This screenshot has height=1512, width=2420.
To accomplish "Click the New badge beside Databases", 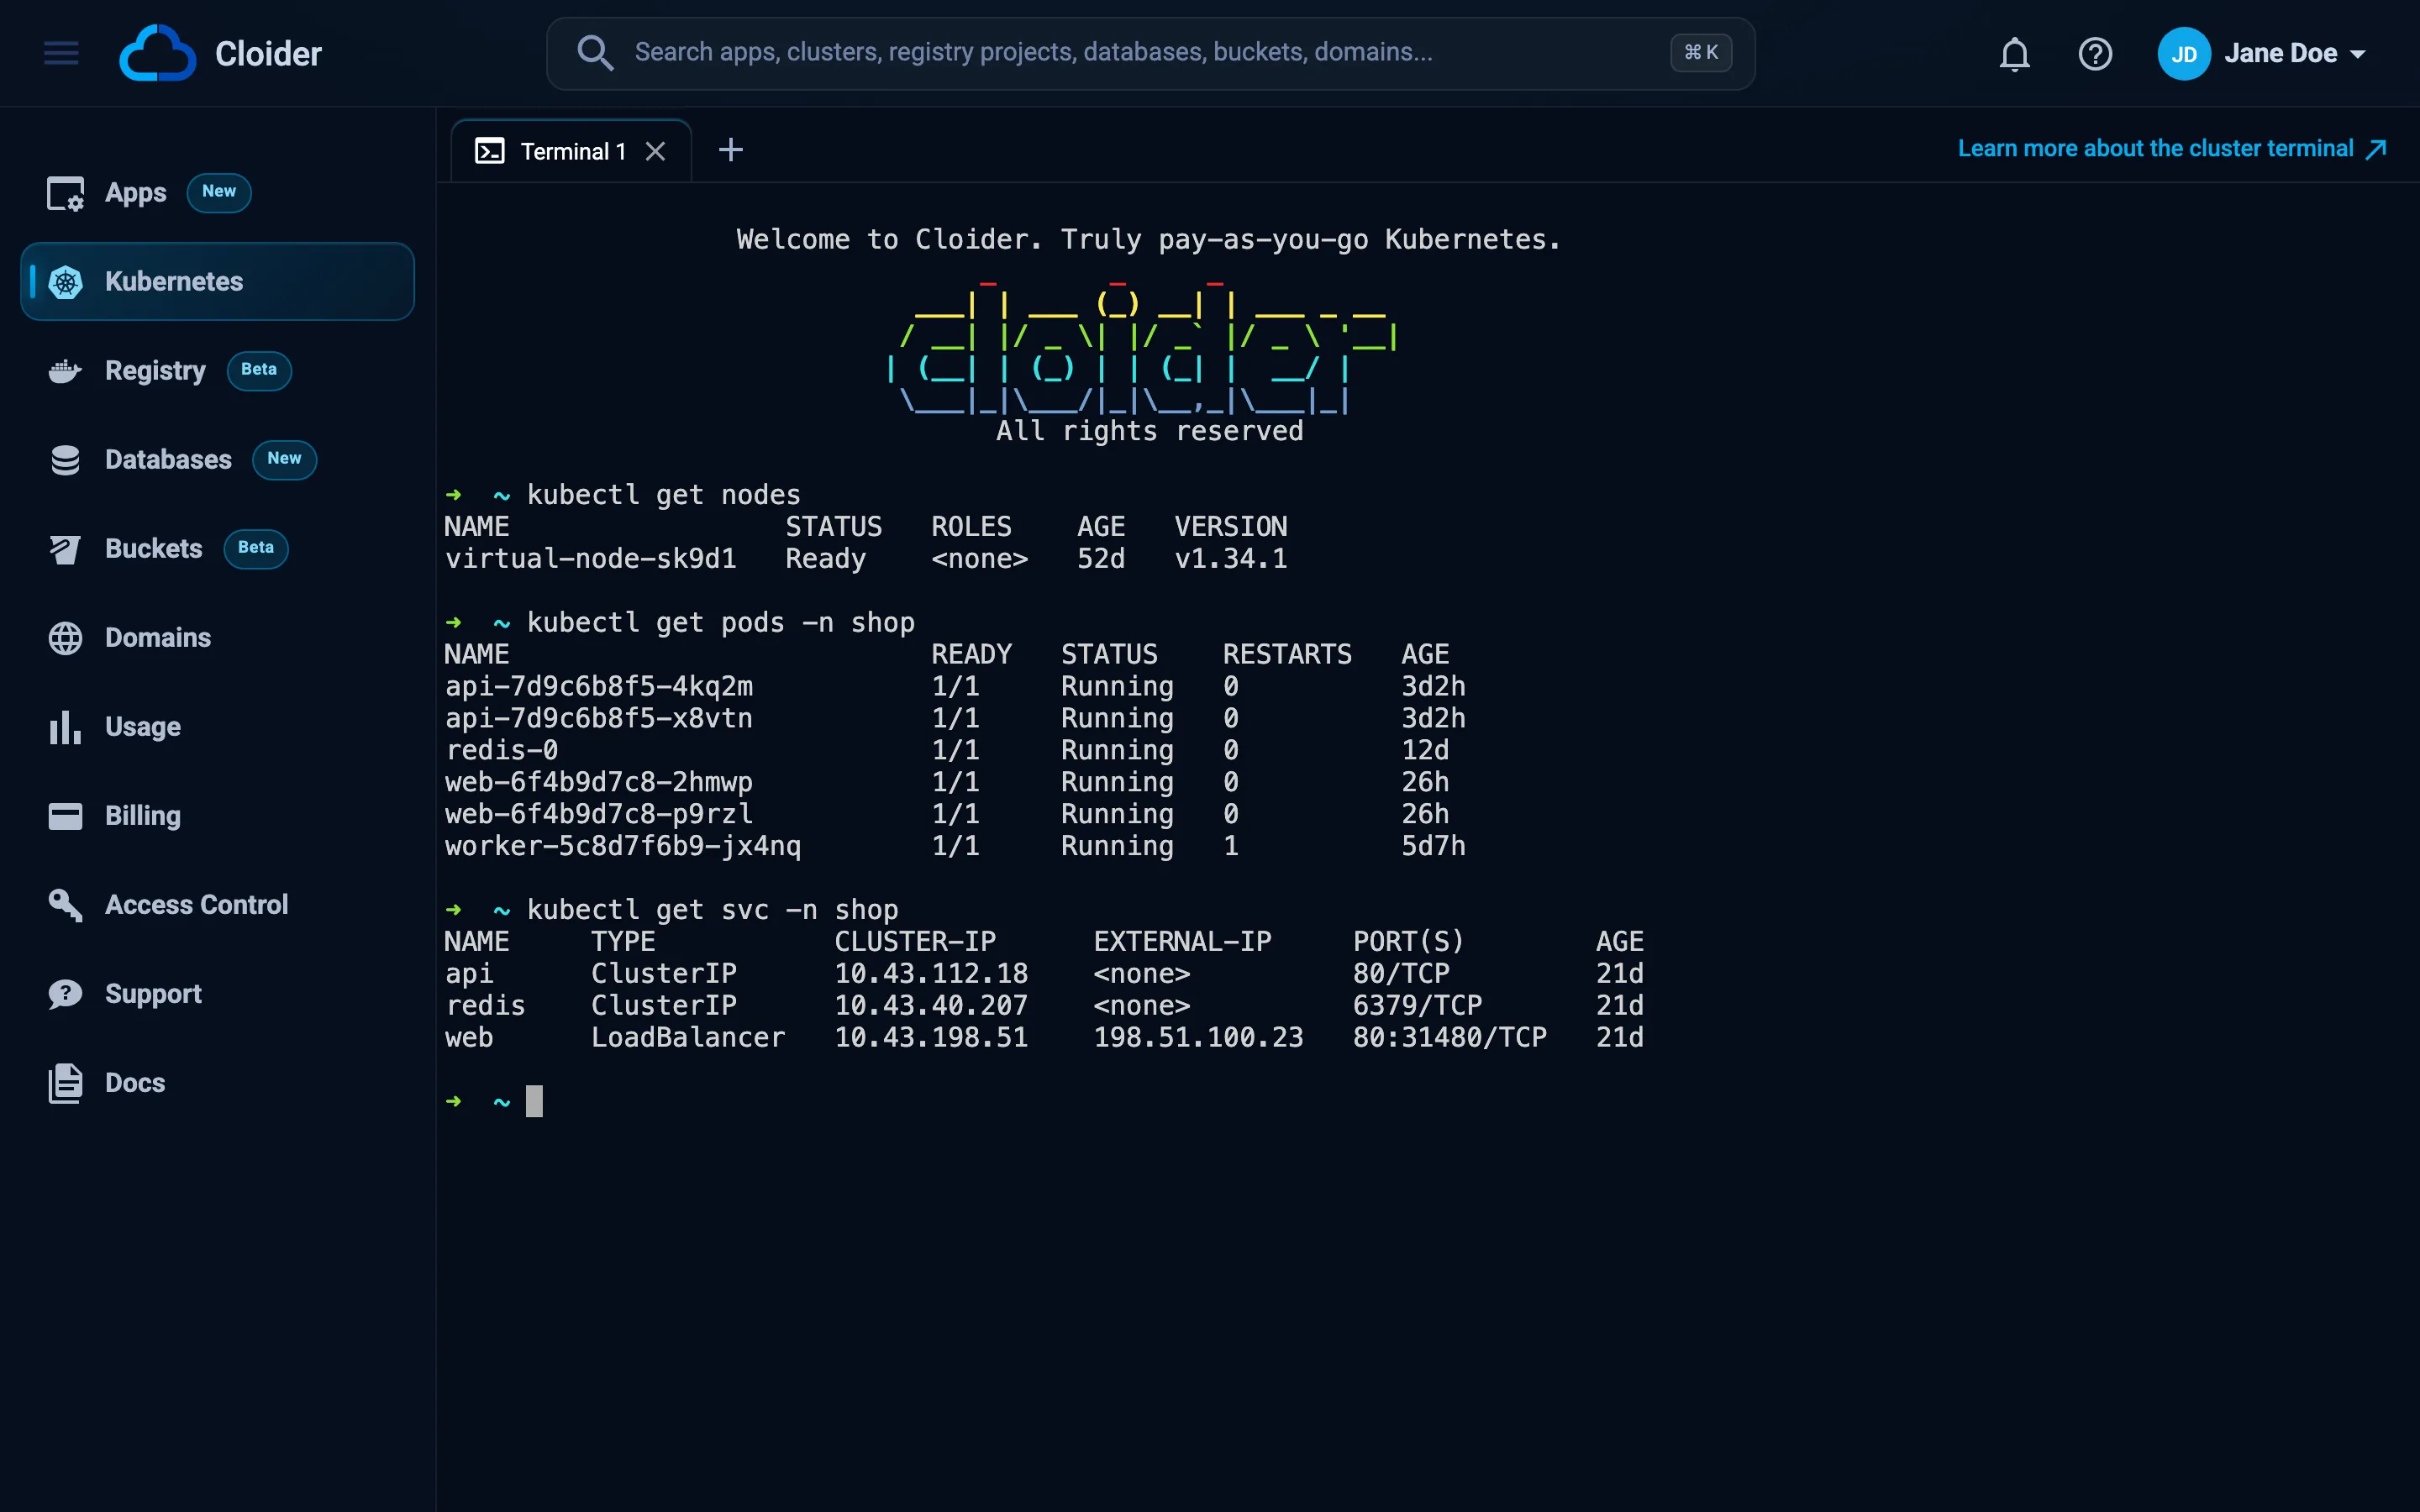I will (284, 459).
